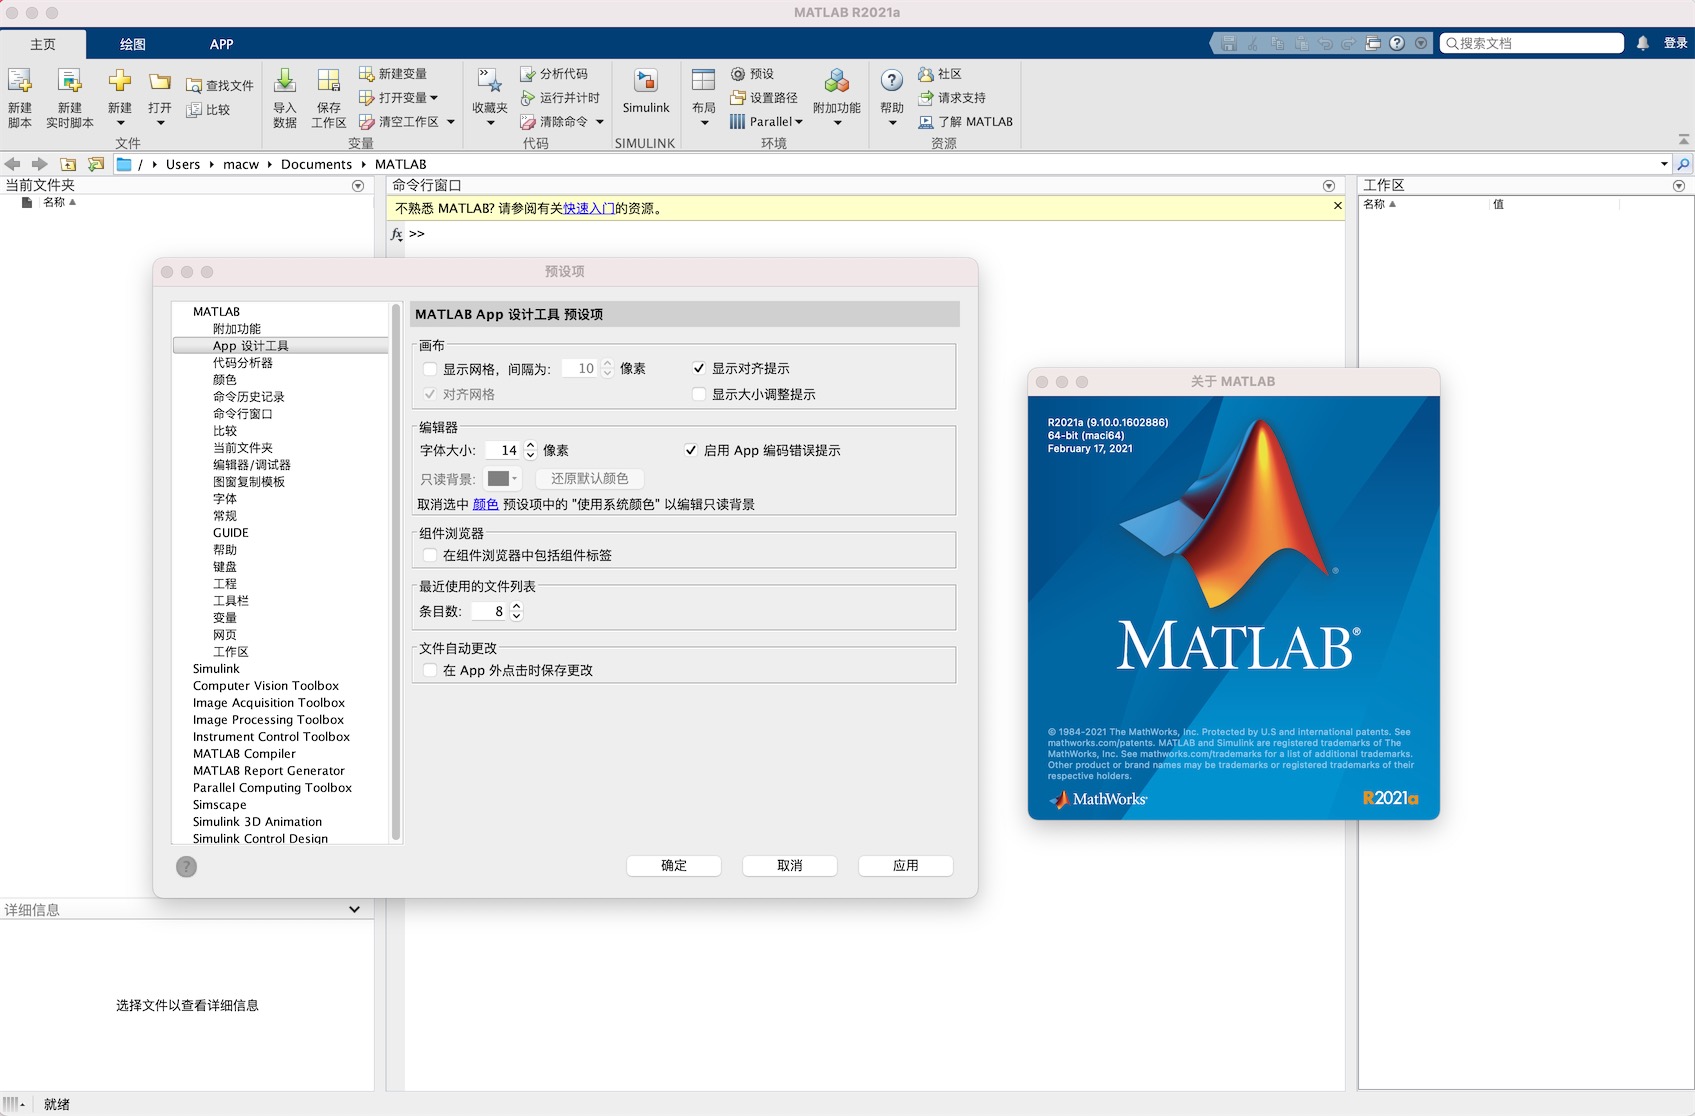Enable 显示大小调整提示 checkbox
Screen dimensions: 1695x1116
click(699, 395)
